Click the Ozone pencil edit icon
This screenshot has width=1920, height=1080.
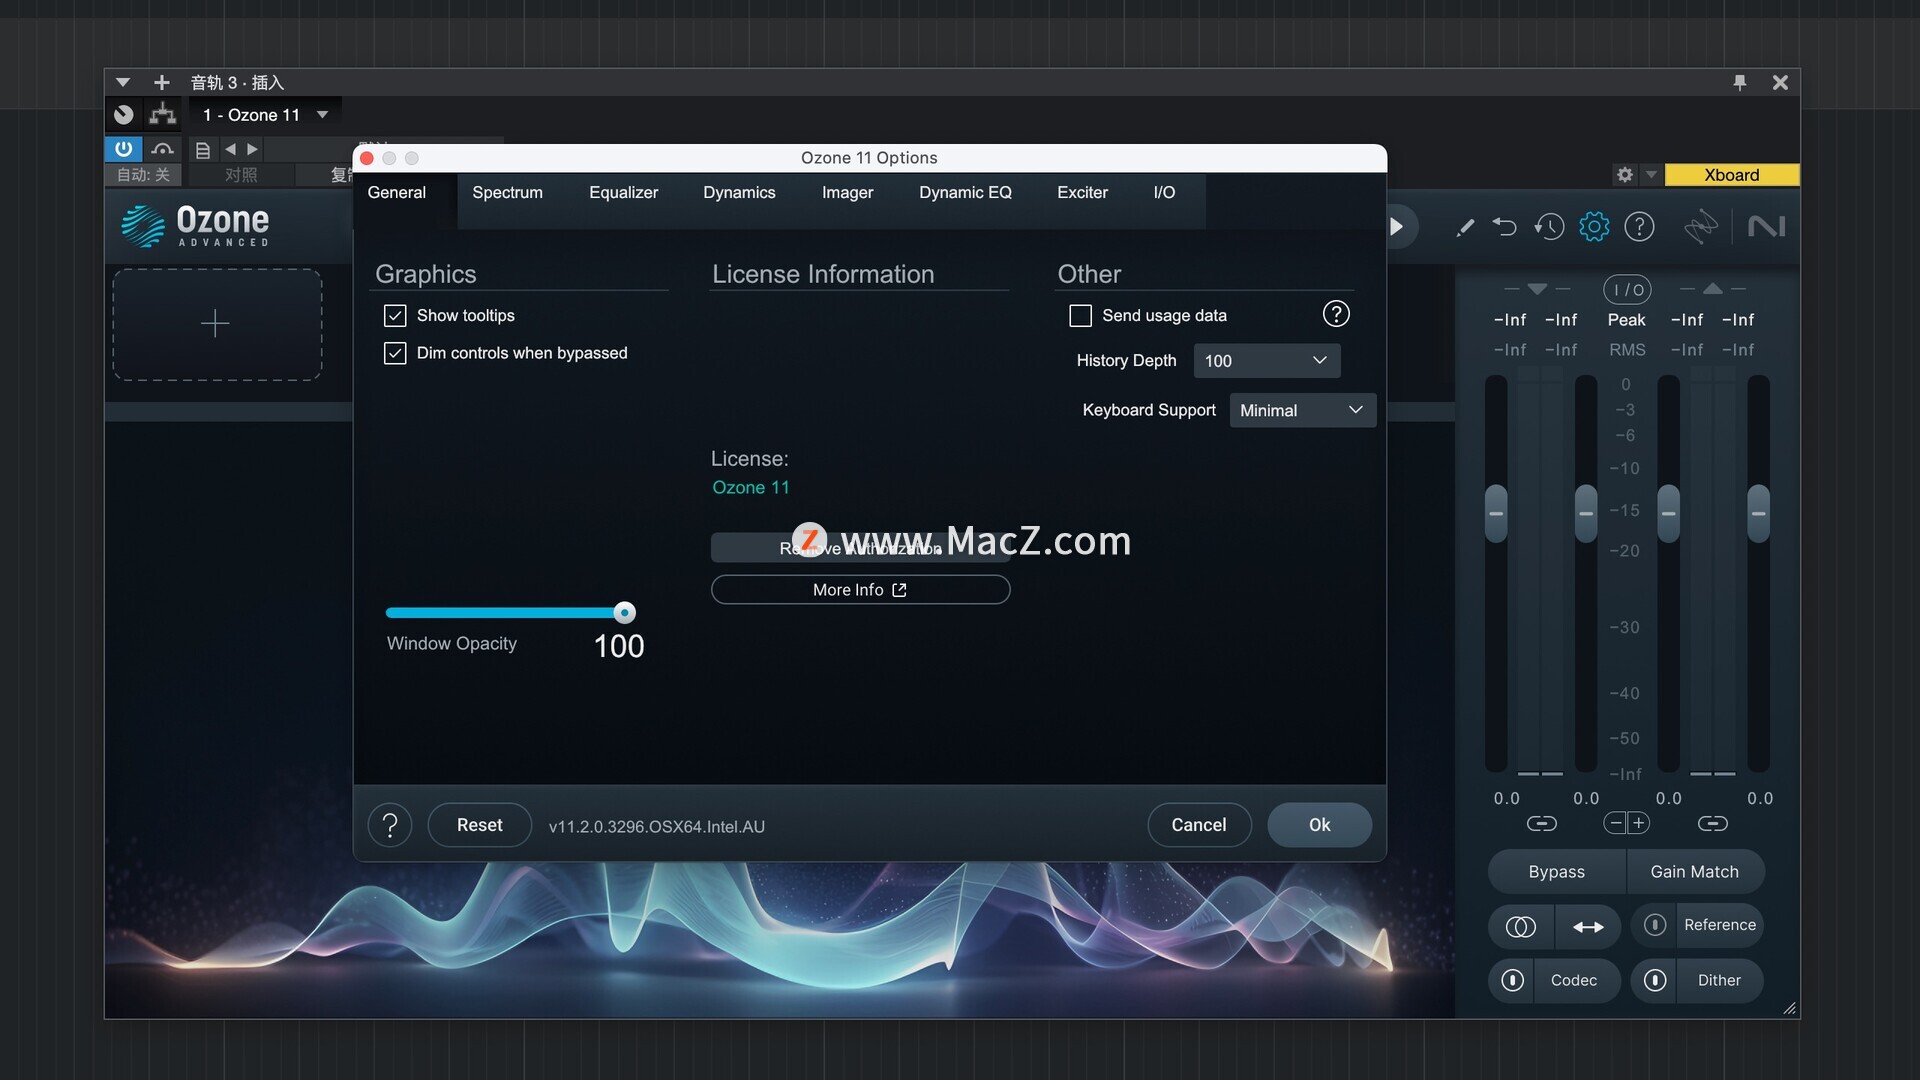[1465, 227]
